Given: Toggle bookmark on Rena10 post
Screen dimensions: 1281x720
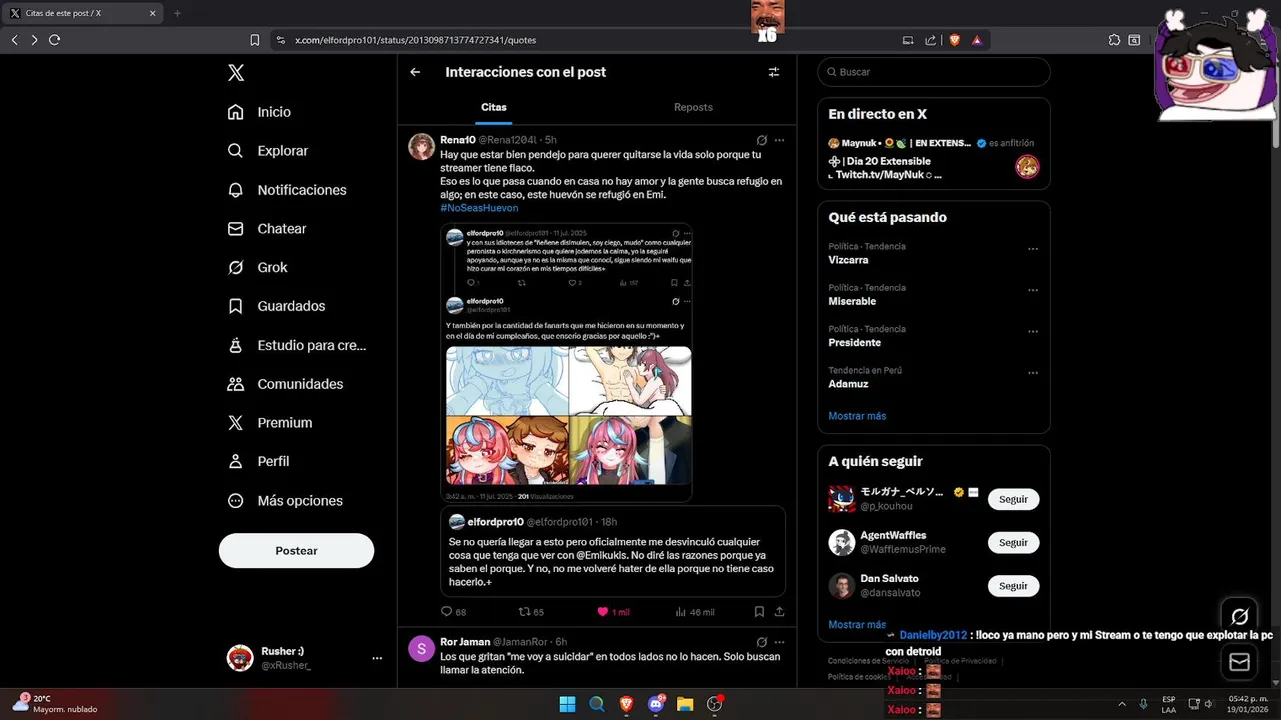Looking at the screenshot, I should point(759,612).
